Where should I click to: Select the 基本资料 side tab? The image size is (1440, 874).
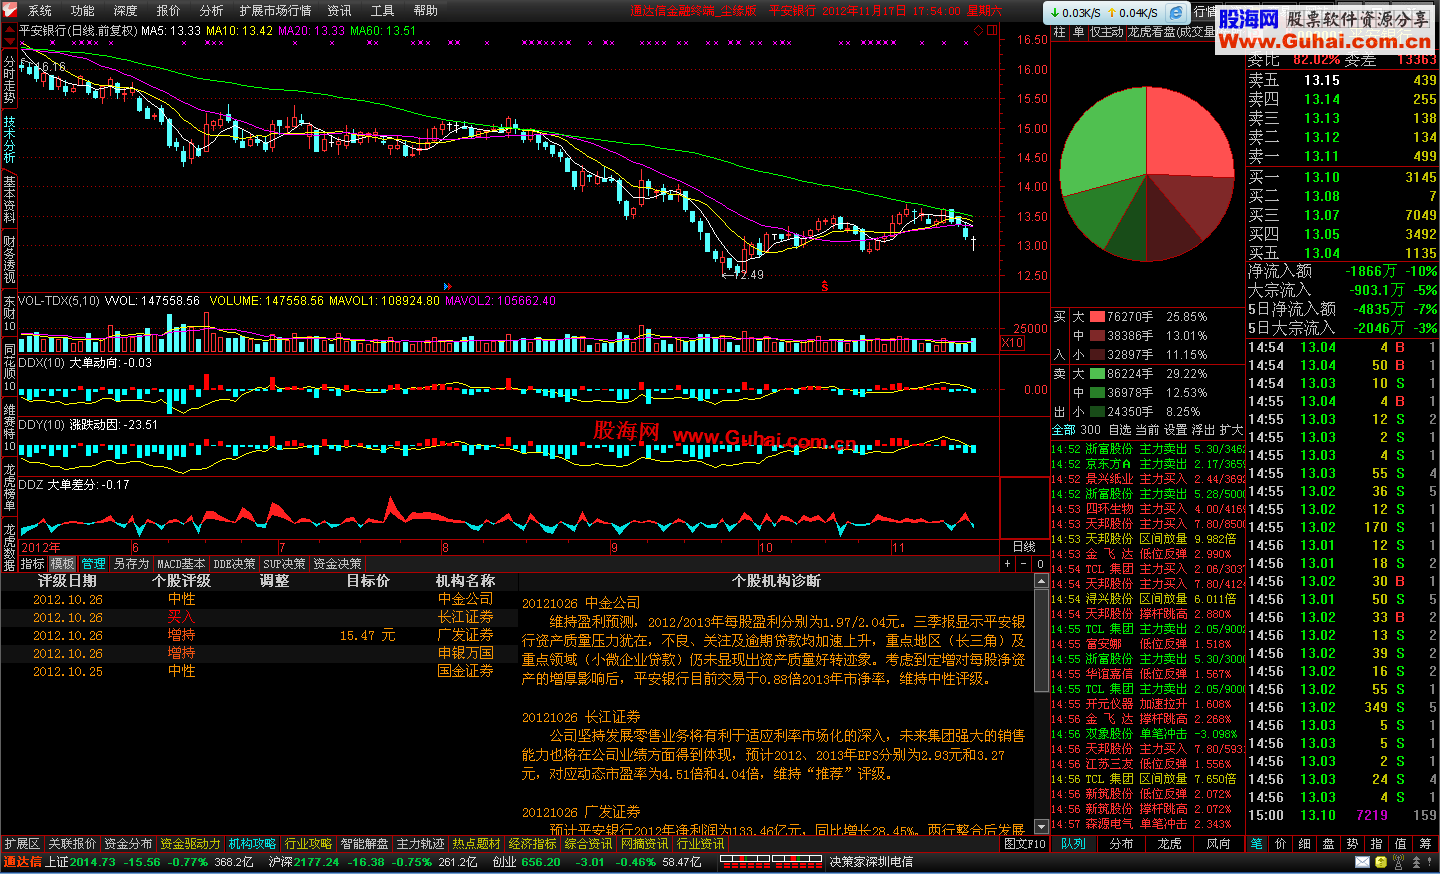click(x=9, y=199)
